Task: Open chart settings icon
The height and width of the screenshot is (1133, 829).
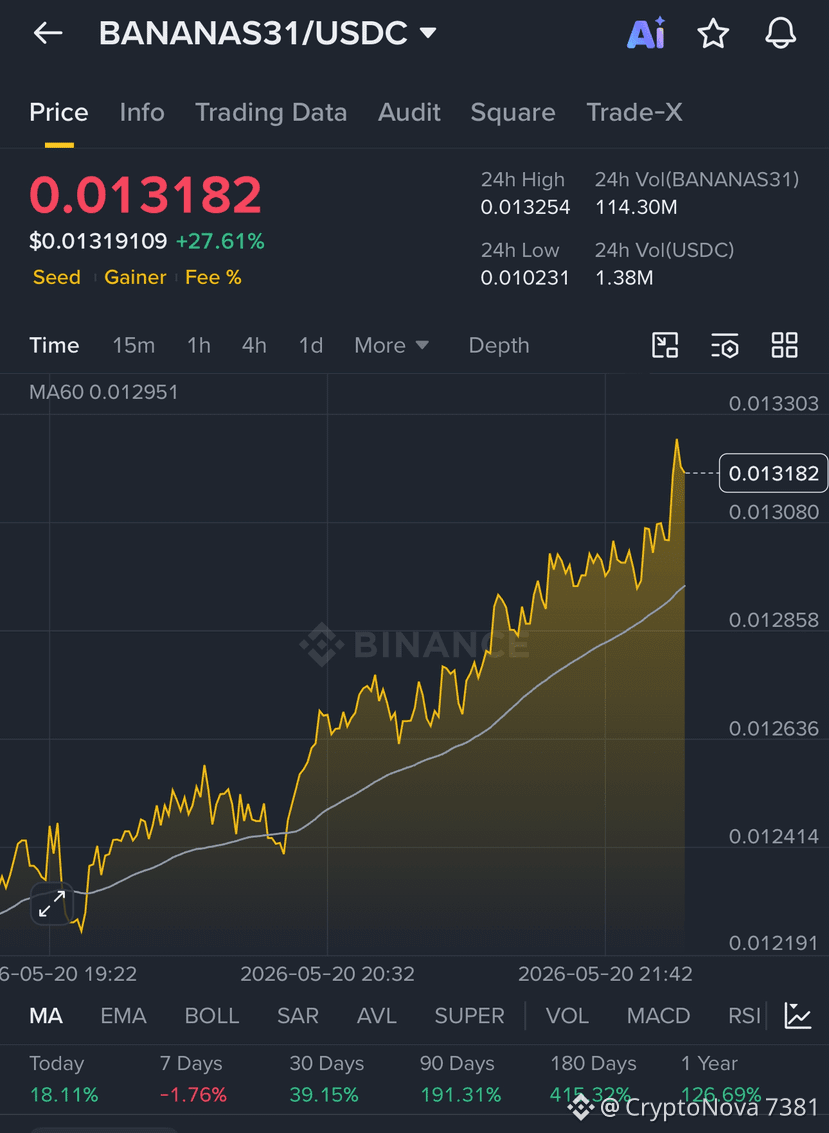Action: tap(724, 345)
